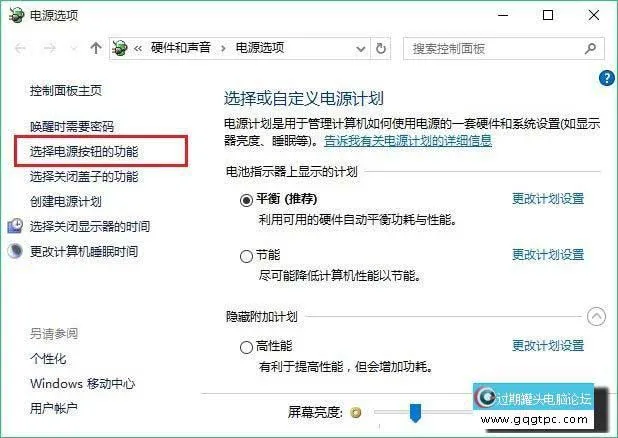Click 更改计划设置 for the 节能 plan
The height and width of the screenshot is (438, 618).
pos(548,255)
